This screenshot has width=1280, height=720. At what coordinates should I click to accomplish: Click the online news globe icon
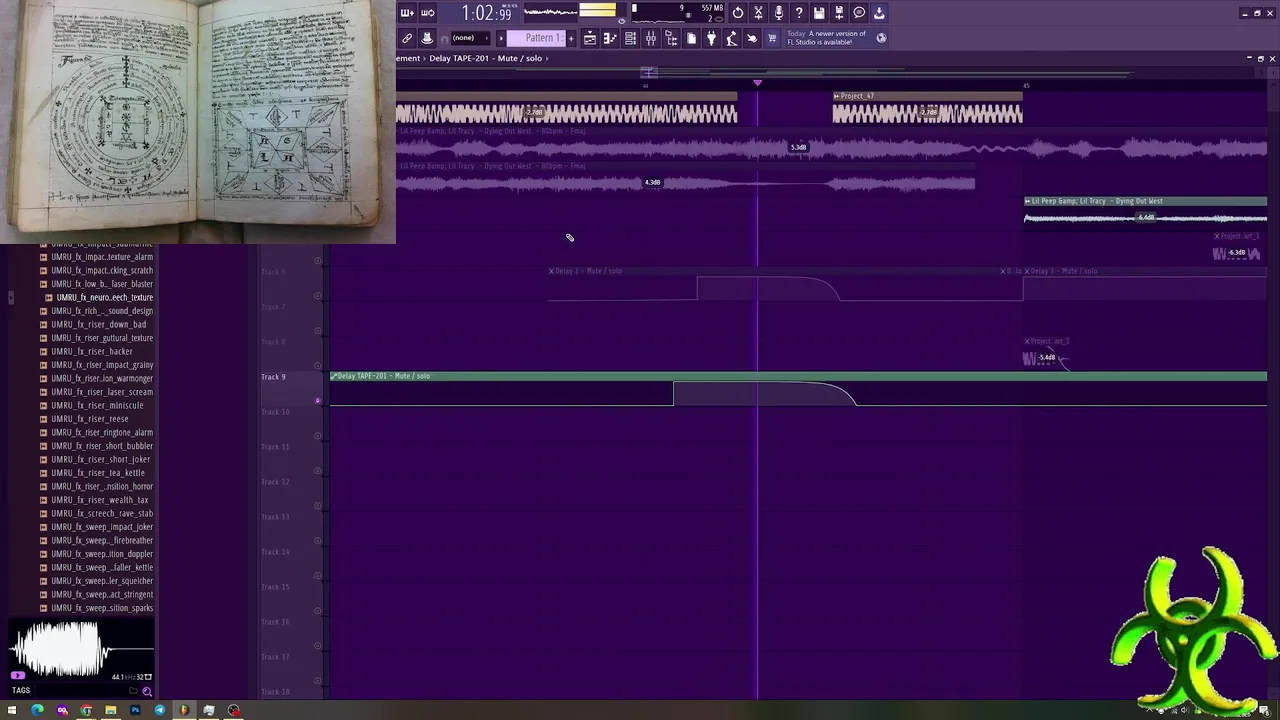tap(881, 38)
